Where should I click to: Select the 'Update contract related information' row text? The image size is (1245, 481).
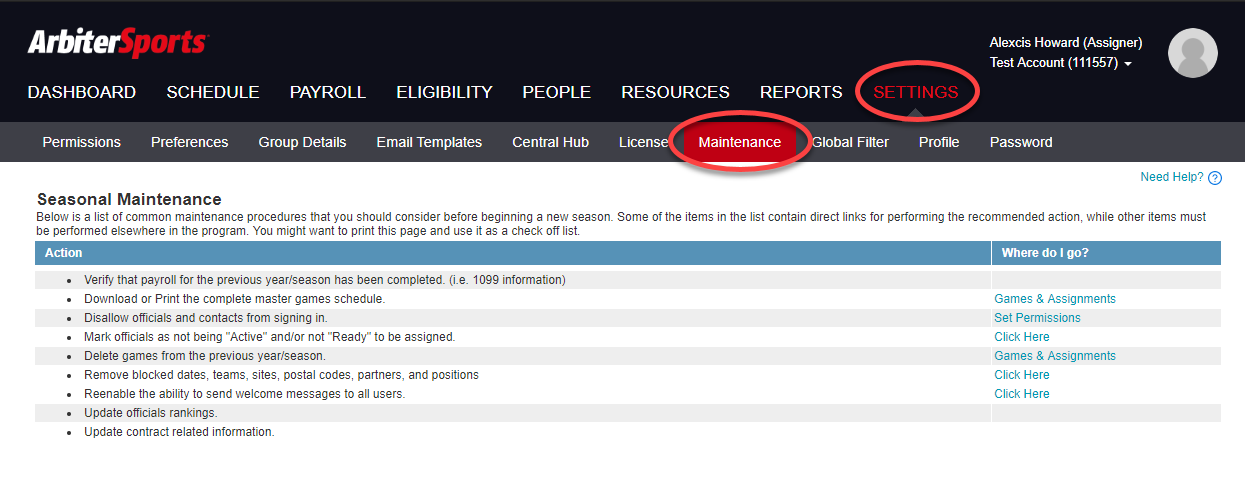(x=179, y=432)
